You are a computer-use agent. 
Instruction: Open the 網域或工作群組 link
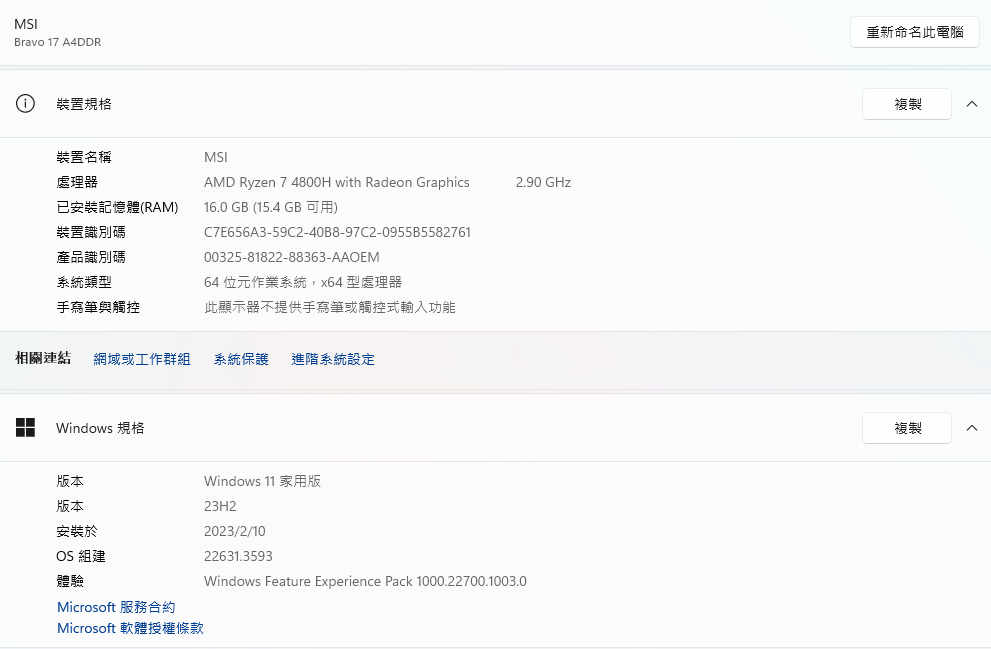(x=142, y=359)
